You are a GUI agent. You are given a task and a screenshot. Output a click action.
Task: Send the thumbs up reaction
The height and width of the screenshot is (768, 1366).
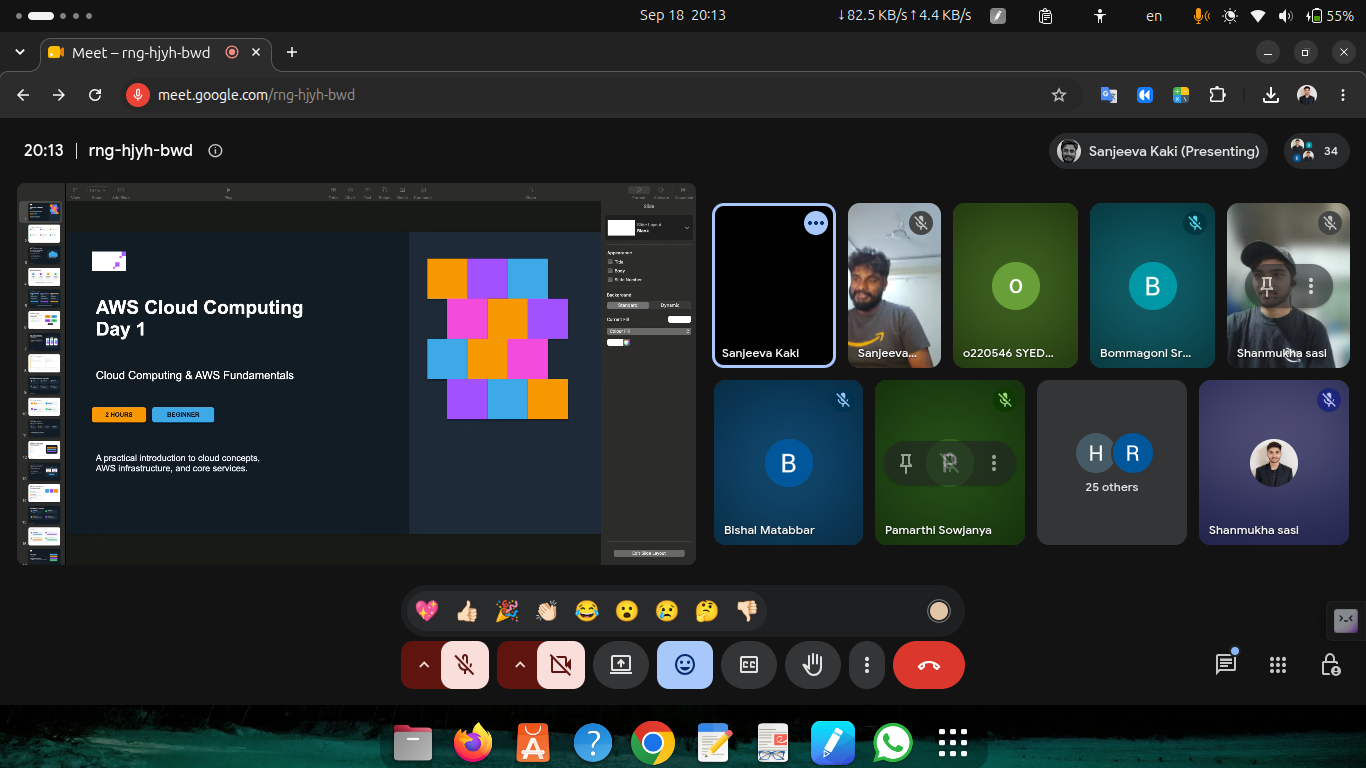[x=467, y=611]
